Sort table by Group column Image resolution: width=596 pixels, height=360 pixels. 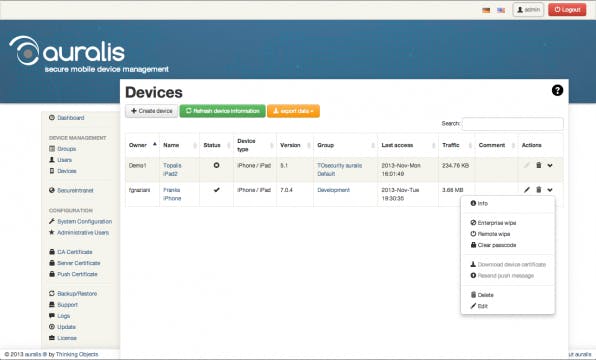tap(345, 145)
